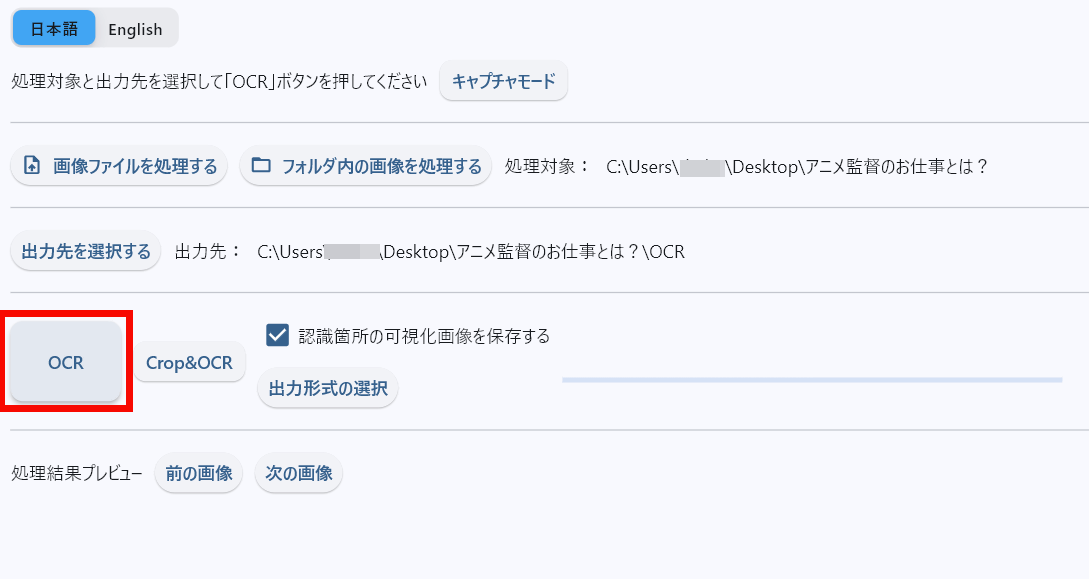This screenshot has height=579, width=1089.
Task: Go to the next image with 次の画像
Action: coord(299,473)
